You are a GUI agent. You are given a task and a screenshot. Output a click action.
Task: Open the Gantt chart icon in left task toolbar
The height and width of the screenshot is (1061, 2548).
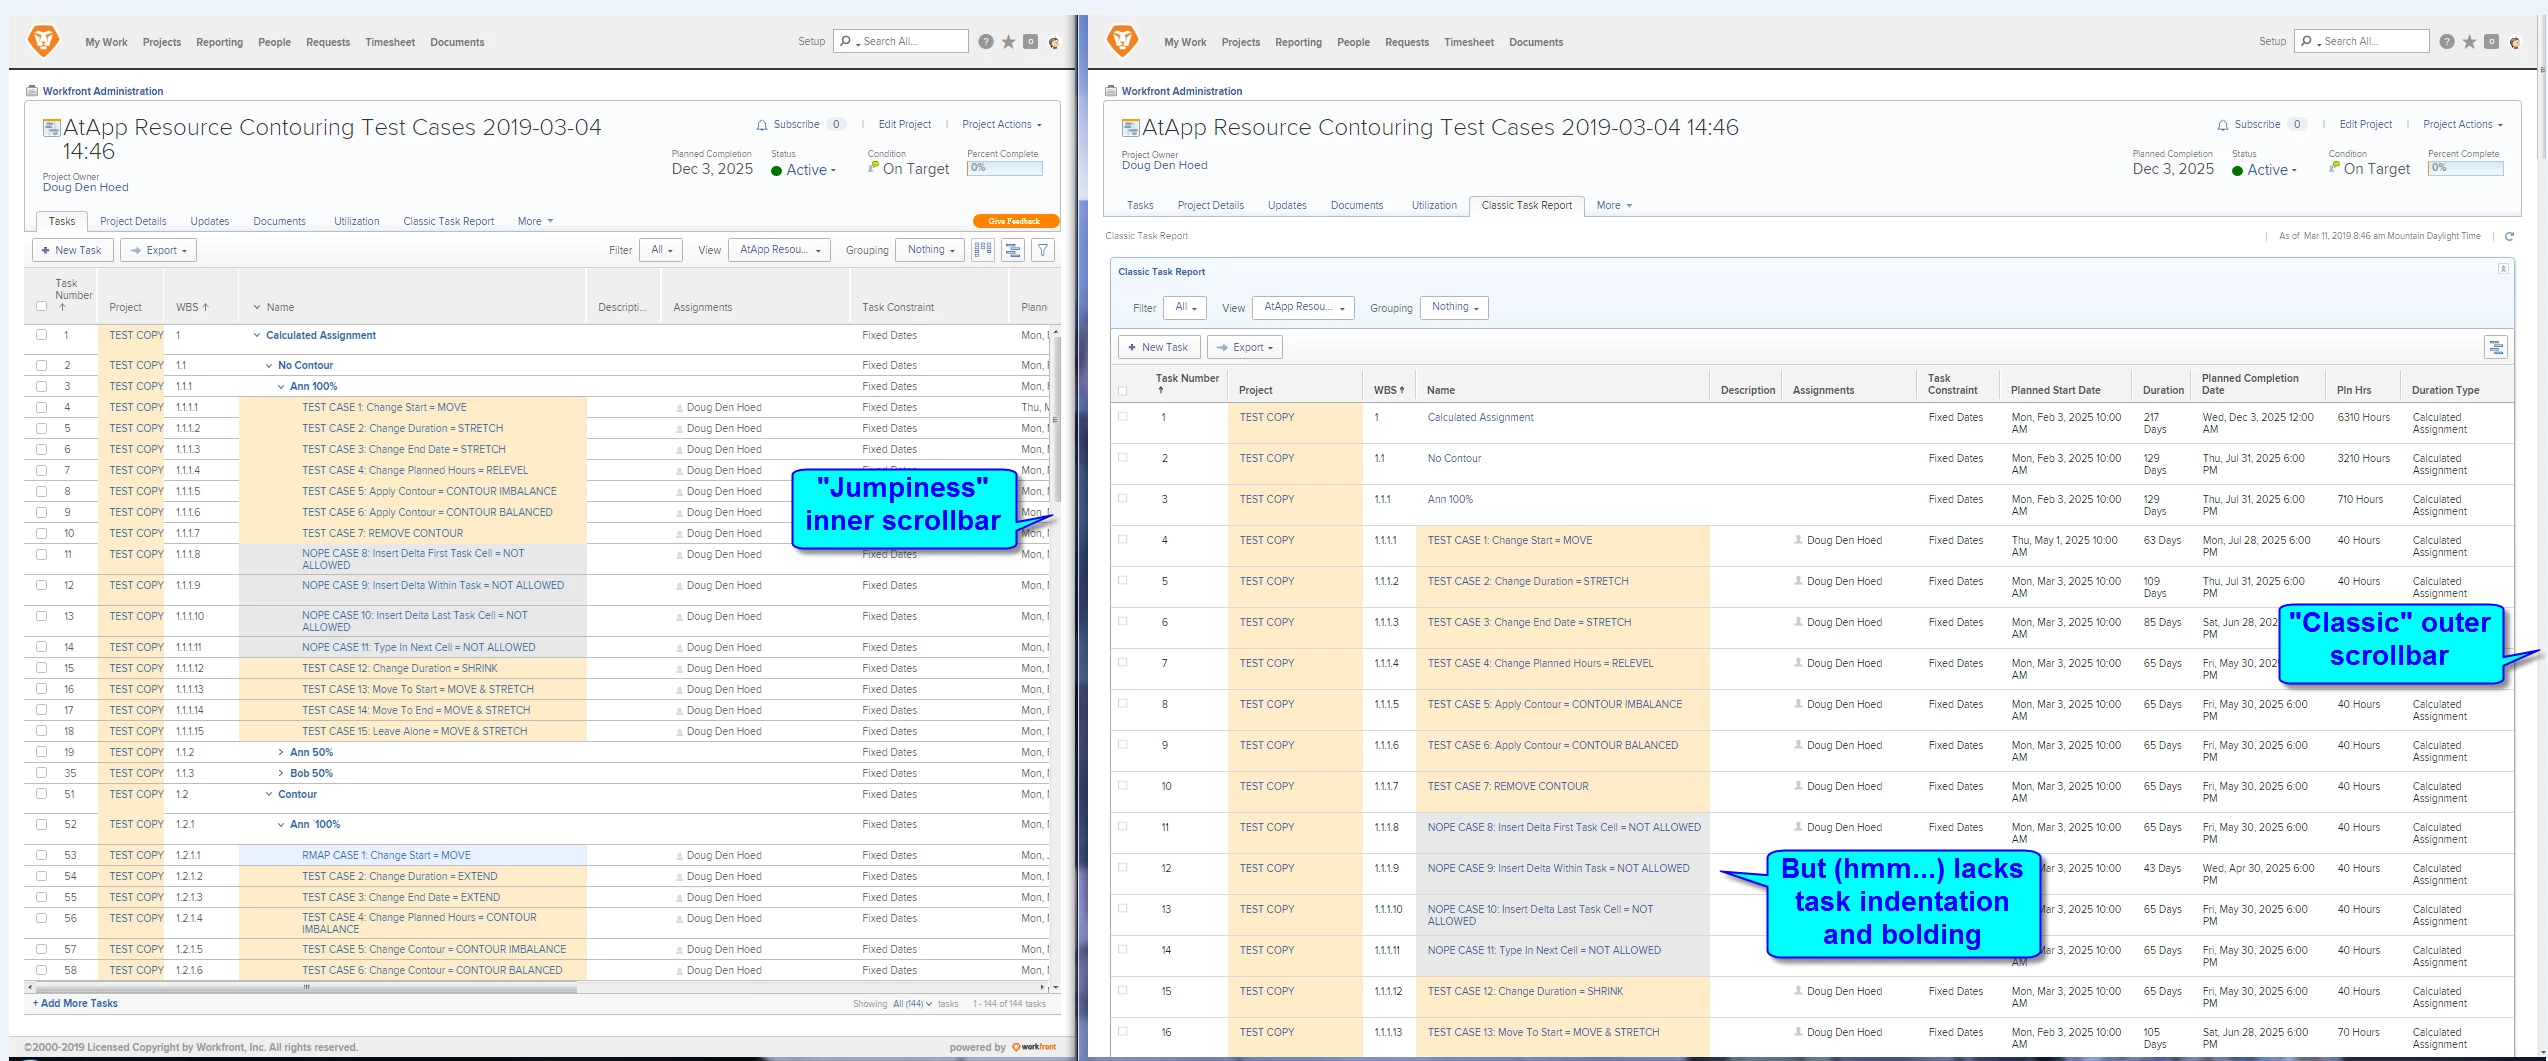point(1013,250)
